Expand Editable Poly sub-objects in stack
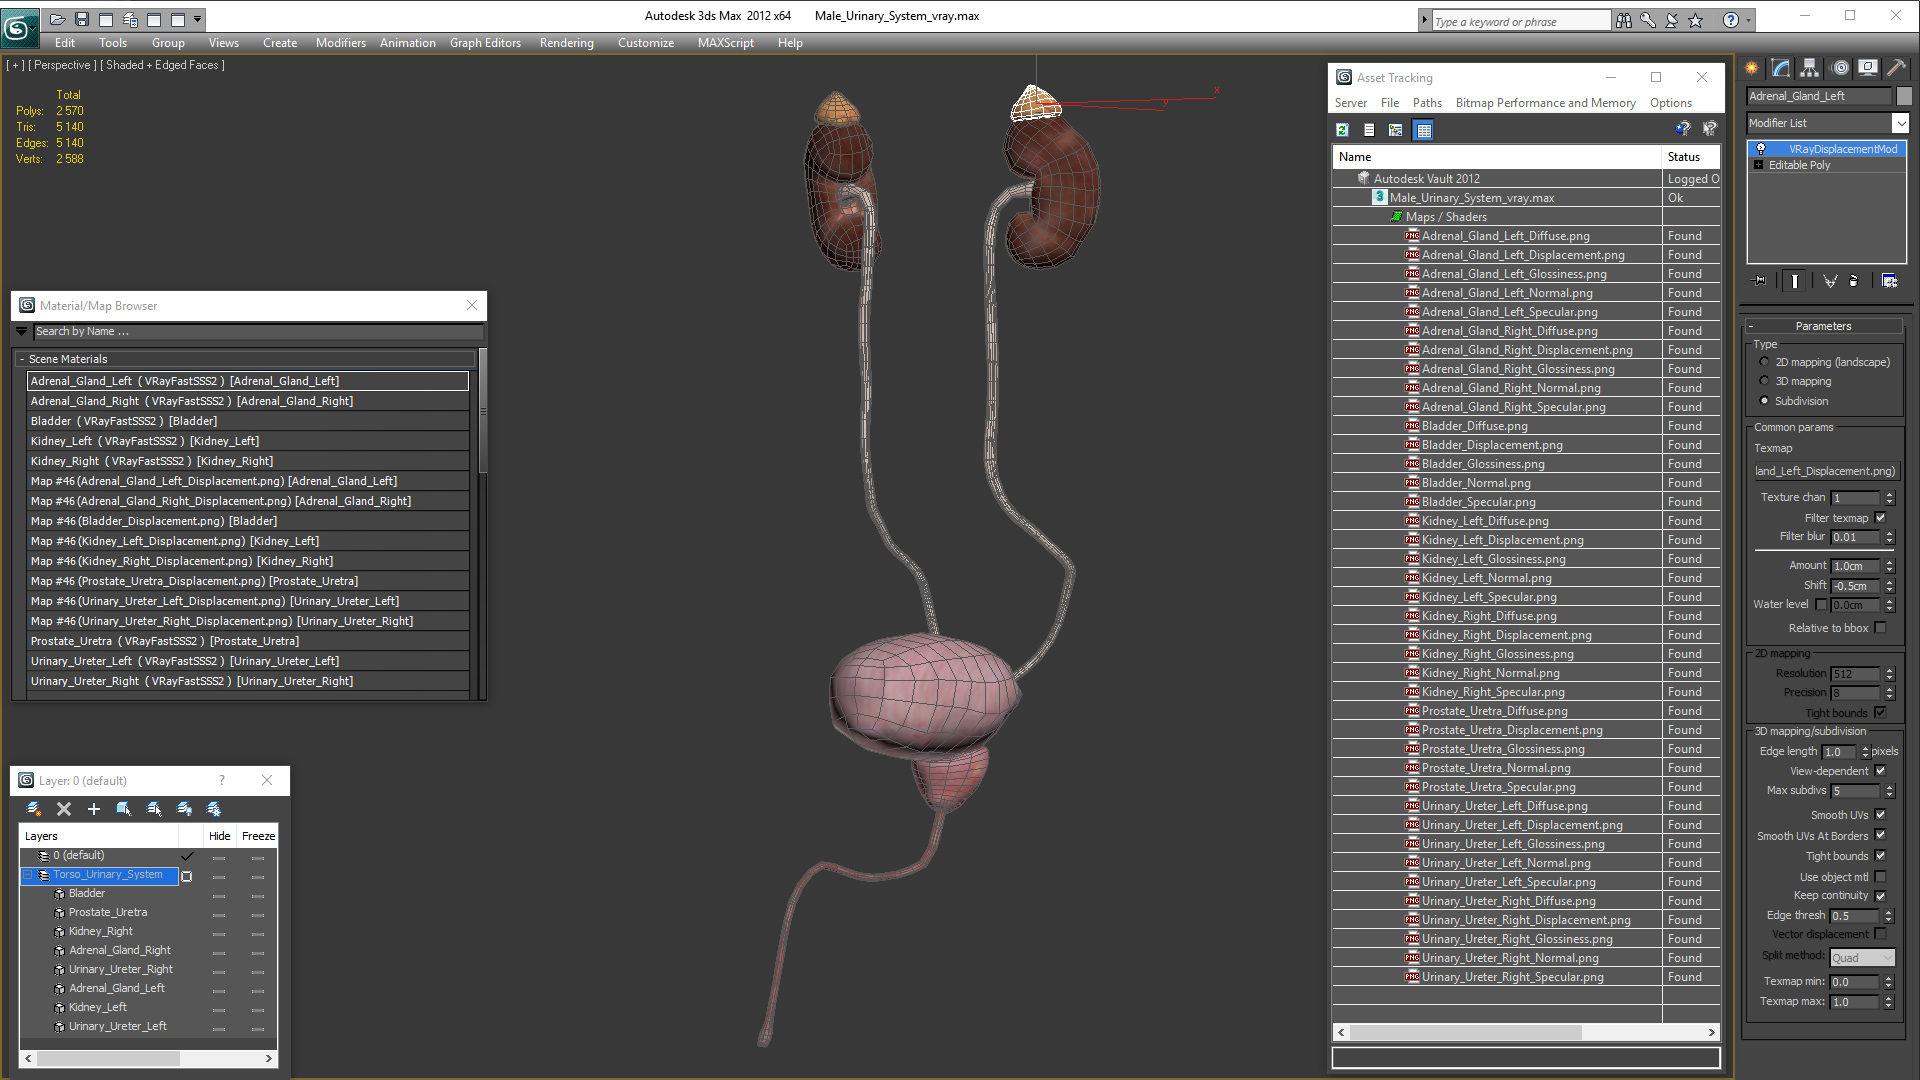This screenshot has height=1080, width=1920. pyautogui.click(x=1758, y=165)
